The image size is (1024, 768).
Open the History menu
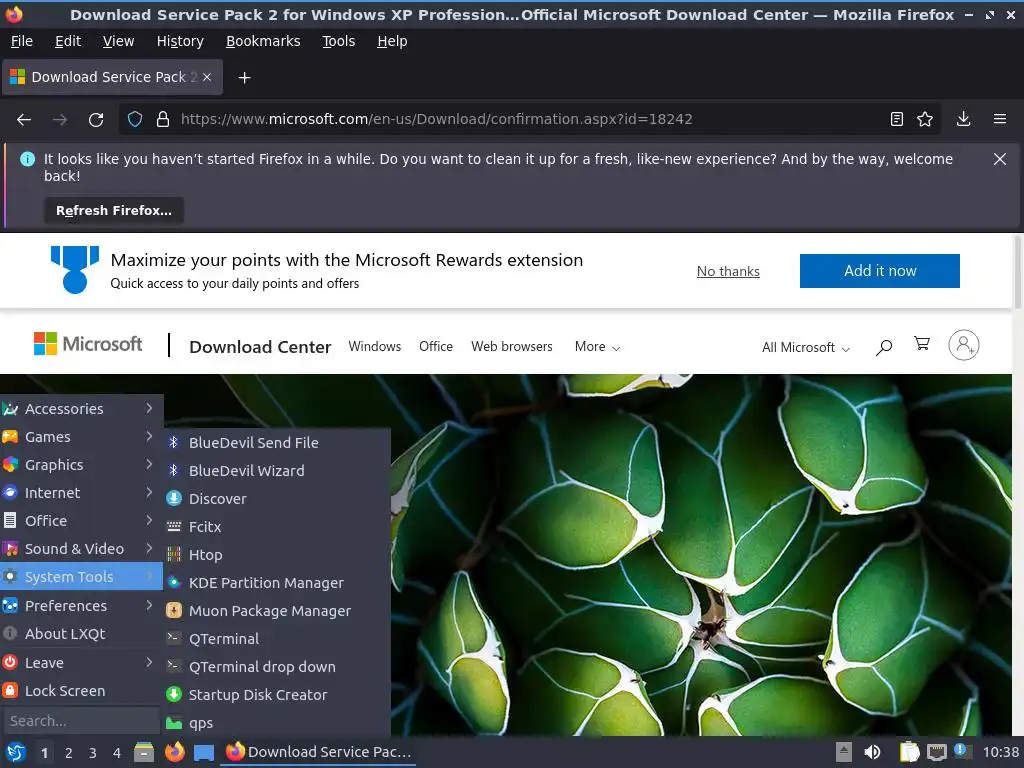click(x=180, y=41)
